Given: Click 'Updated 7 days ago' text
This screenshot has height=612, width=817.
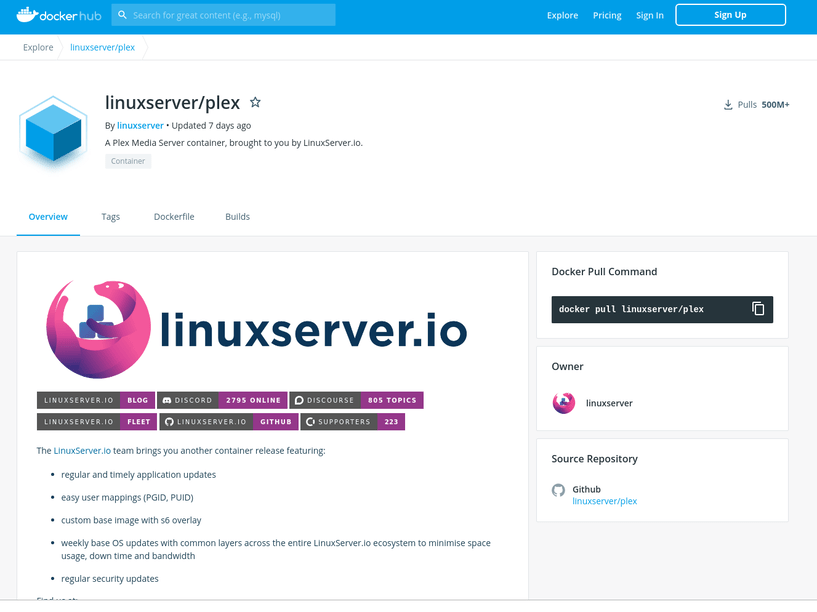Looking at the screenshot, I should 211,126.
